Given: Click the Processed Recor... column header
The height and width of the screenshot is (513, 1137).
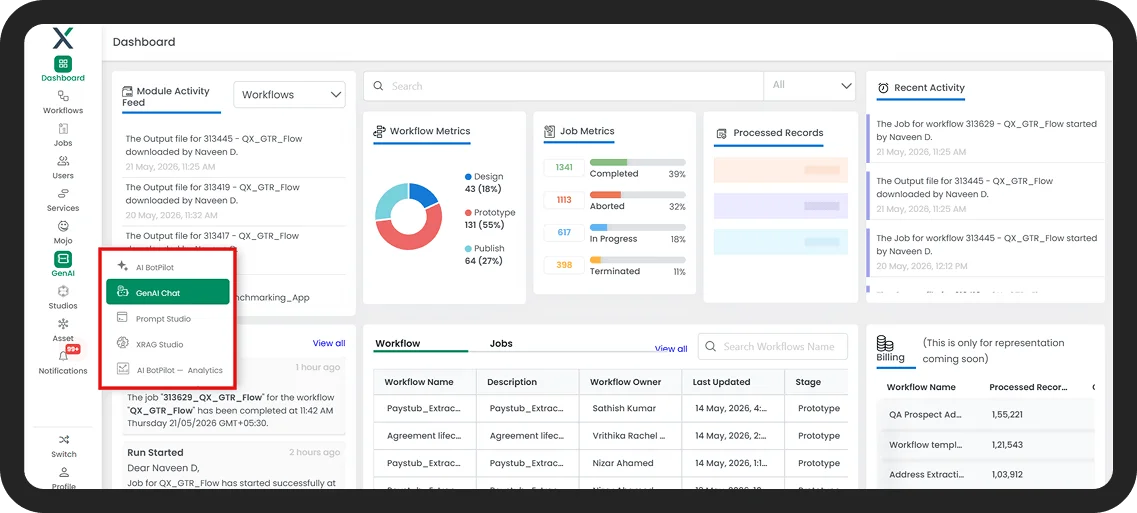Looking at the screenshot, I should 1028,387.
